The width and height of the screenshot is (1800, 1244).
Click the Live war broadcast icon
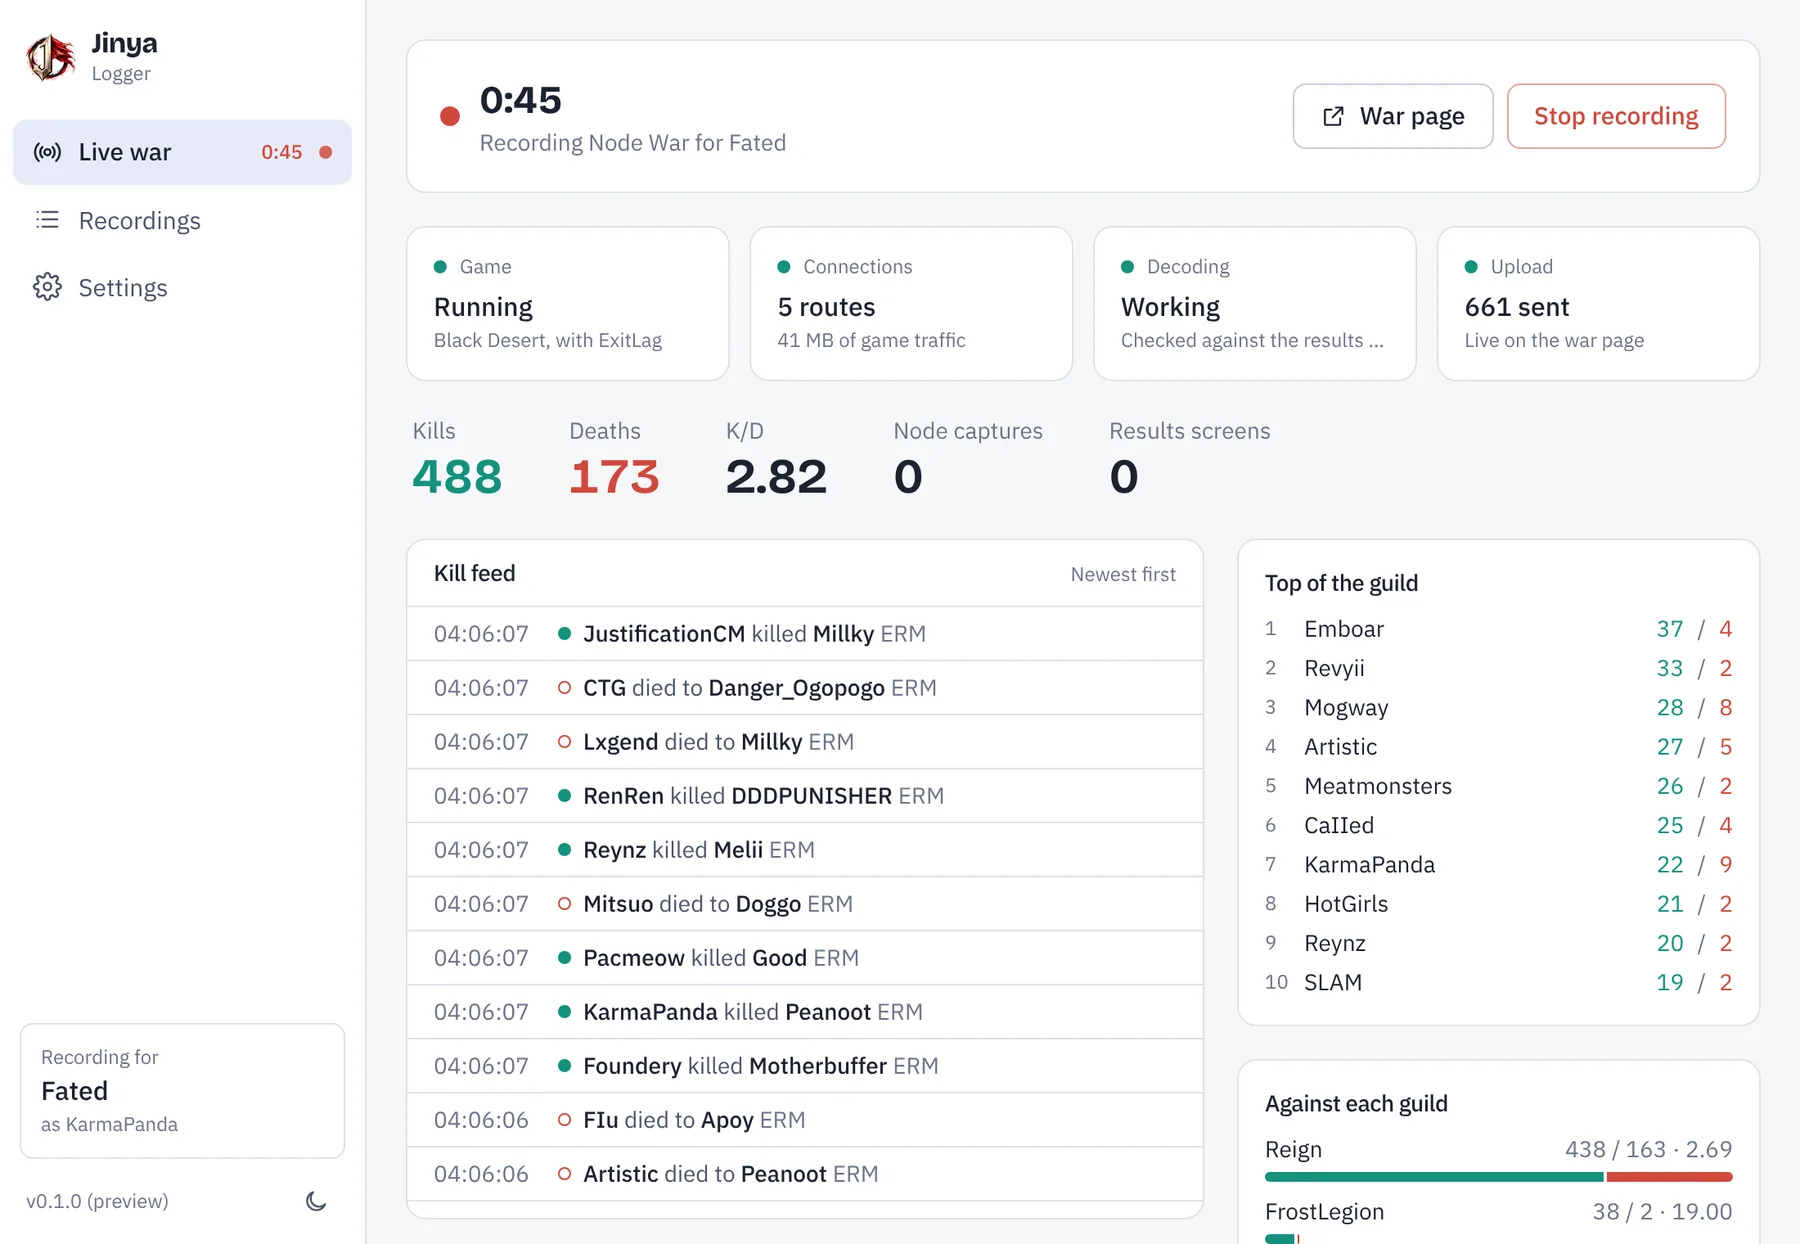point(47,152)
